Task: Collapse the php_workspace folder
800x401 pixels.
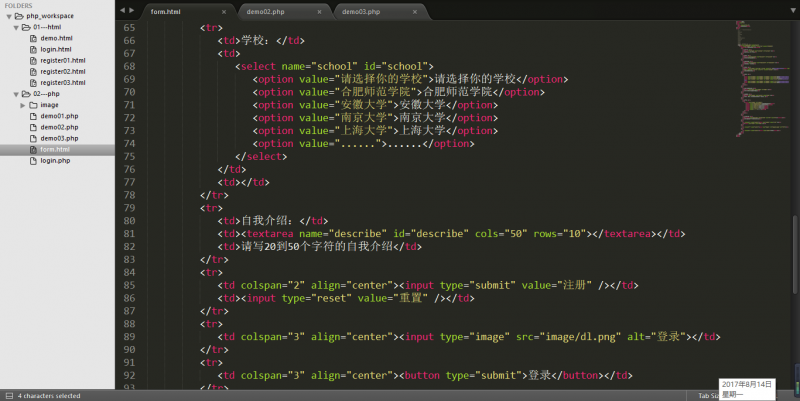Action: point(8,16)
